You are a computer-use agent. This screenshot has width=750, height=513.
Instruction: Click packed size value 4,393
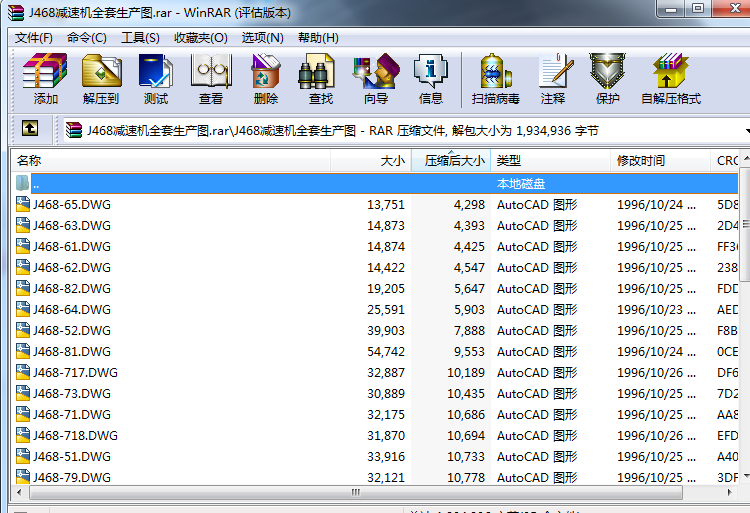click(469, 225)
